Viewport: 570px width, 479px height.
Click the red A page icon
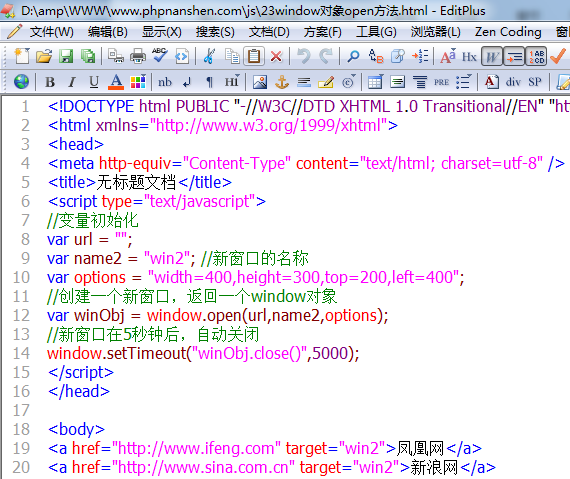coord(491,82)
